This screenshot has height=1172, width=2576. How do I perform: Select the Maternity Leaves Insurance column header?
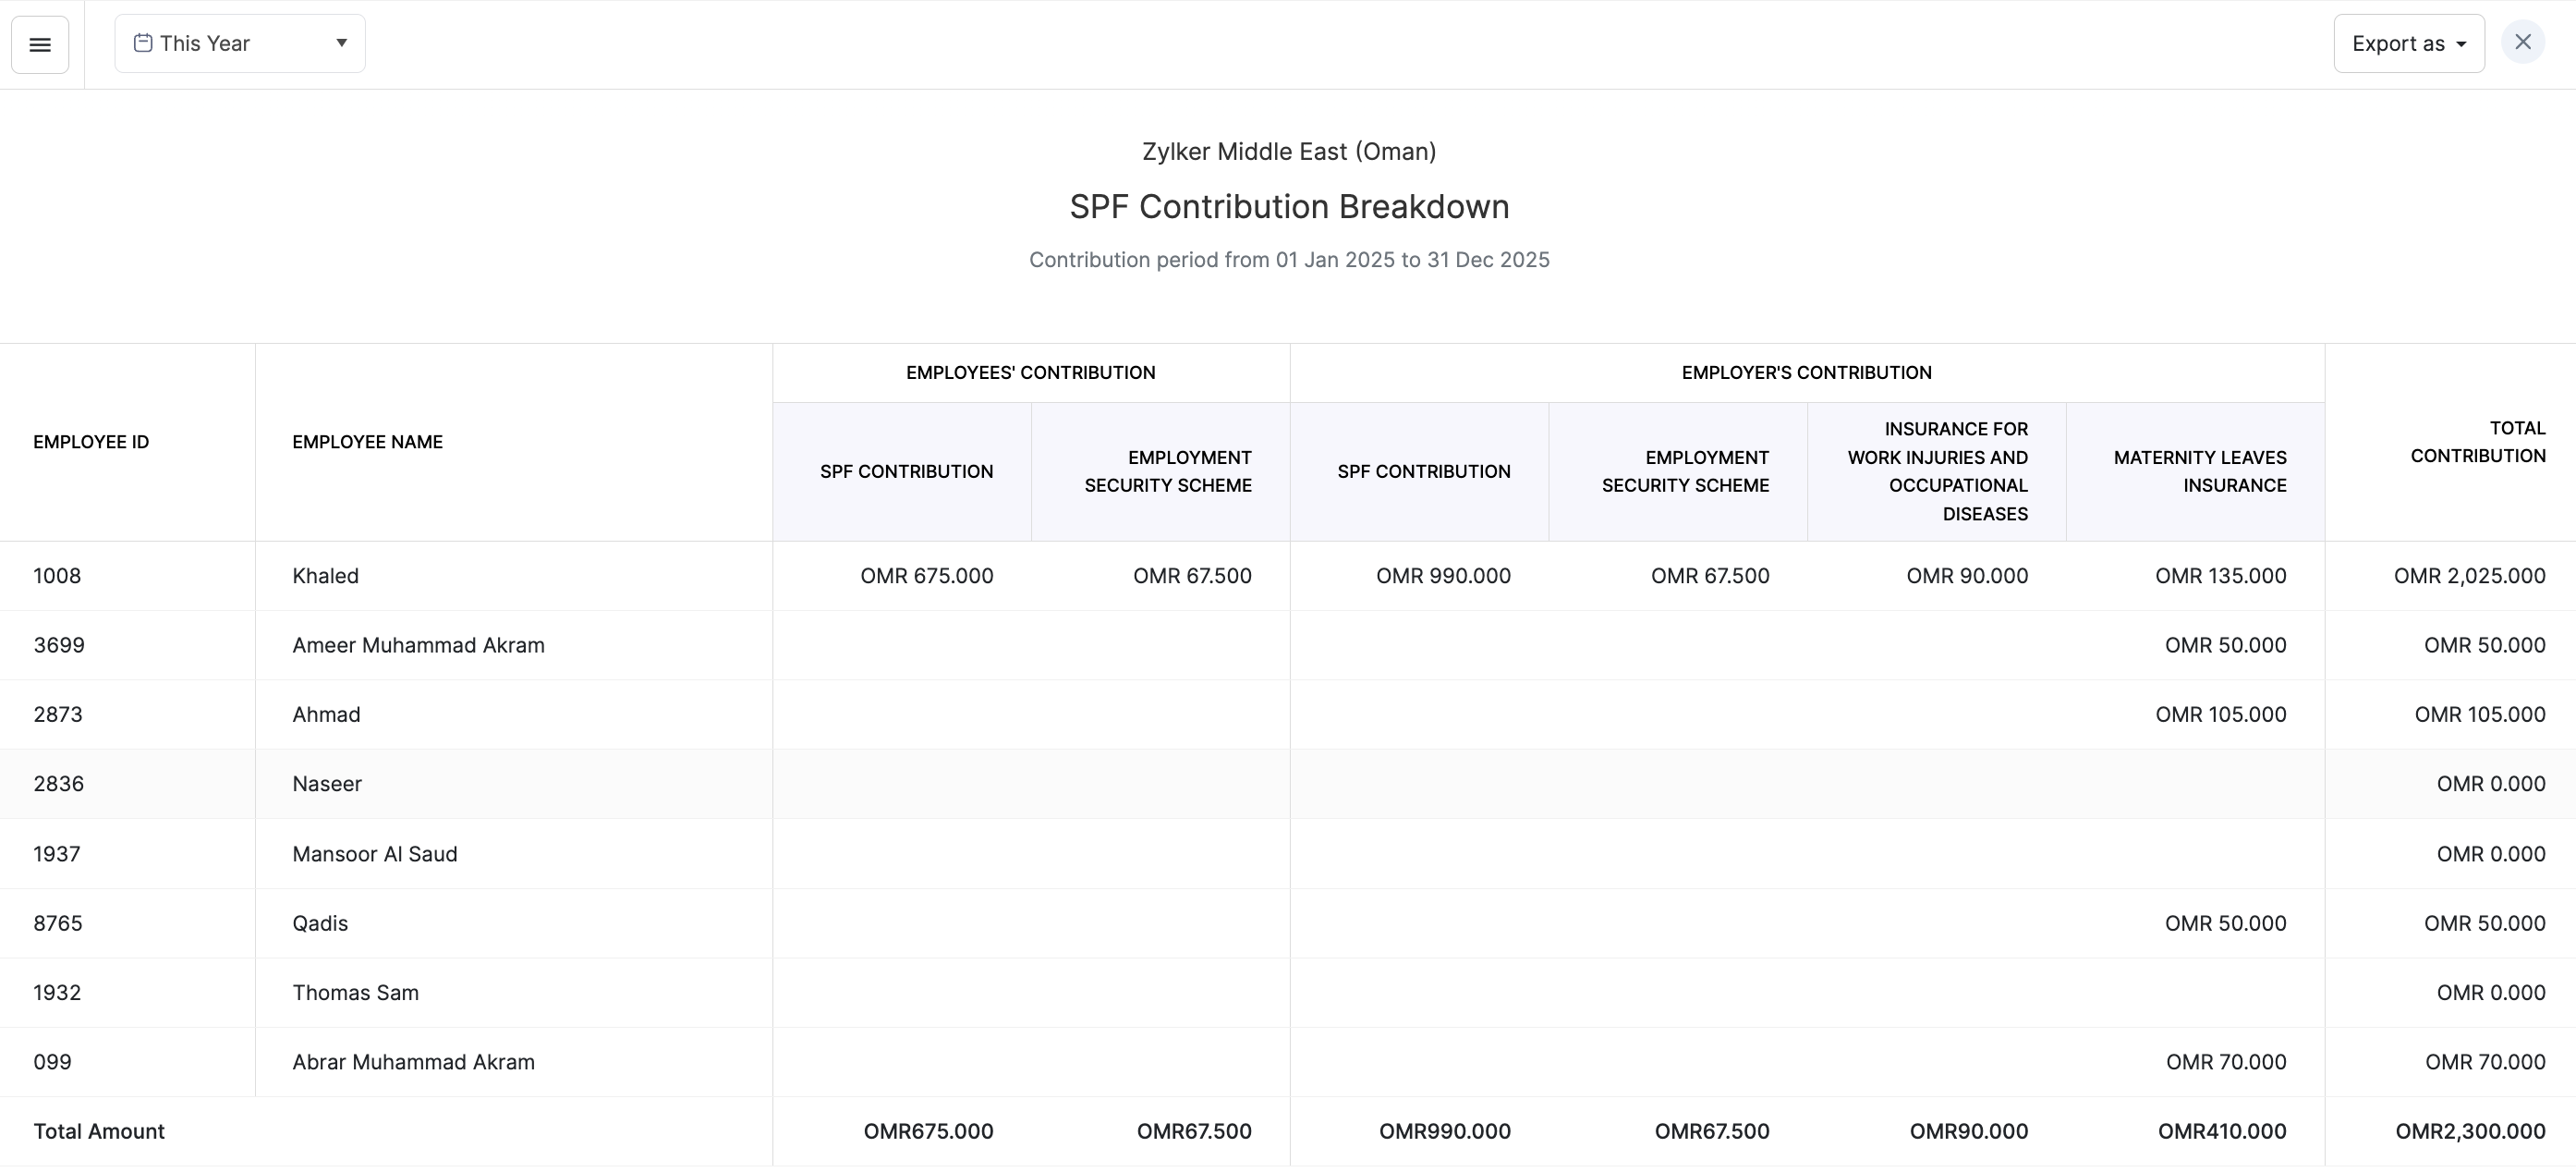click(x=2199, y=472)
